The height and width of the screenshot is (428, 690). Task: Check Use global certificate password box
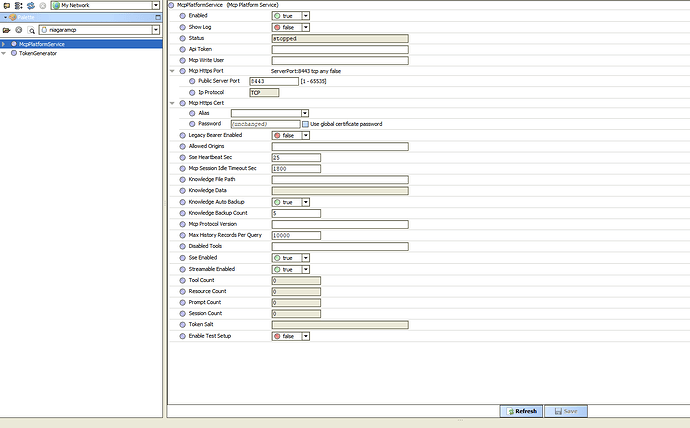click(x=305, y=124)
